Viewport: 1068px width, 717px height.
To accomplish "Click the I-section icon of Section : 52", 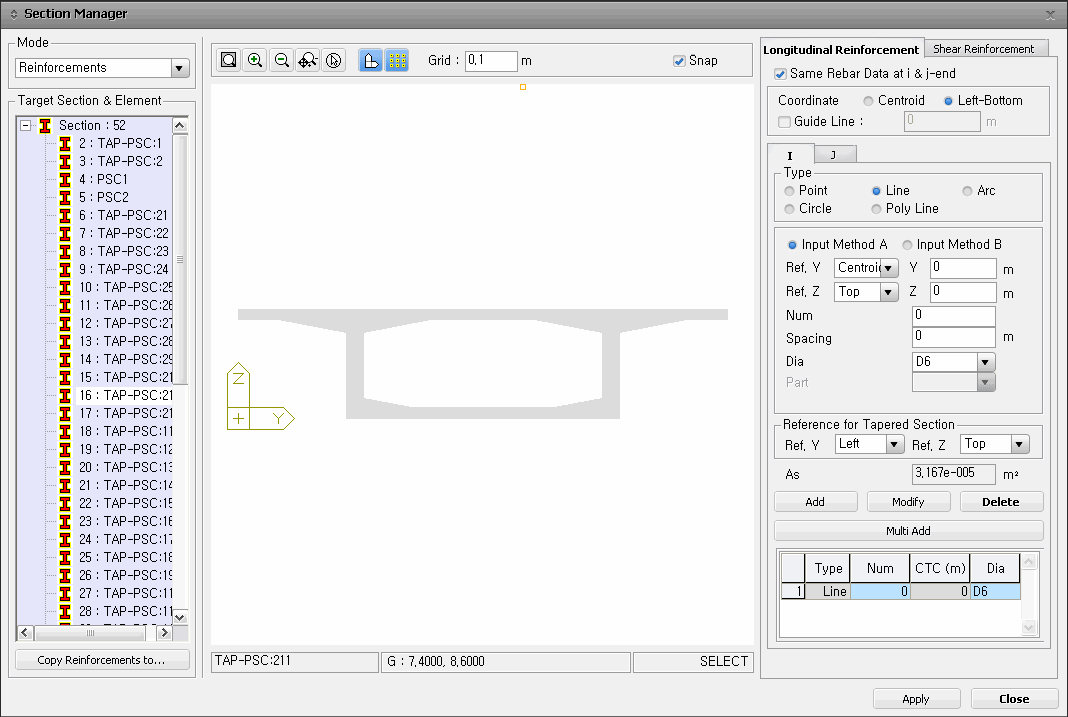I will coord(45,125).
